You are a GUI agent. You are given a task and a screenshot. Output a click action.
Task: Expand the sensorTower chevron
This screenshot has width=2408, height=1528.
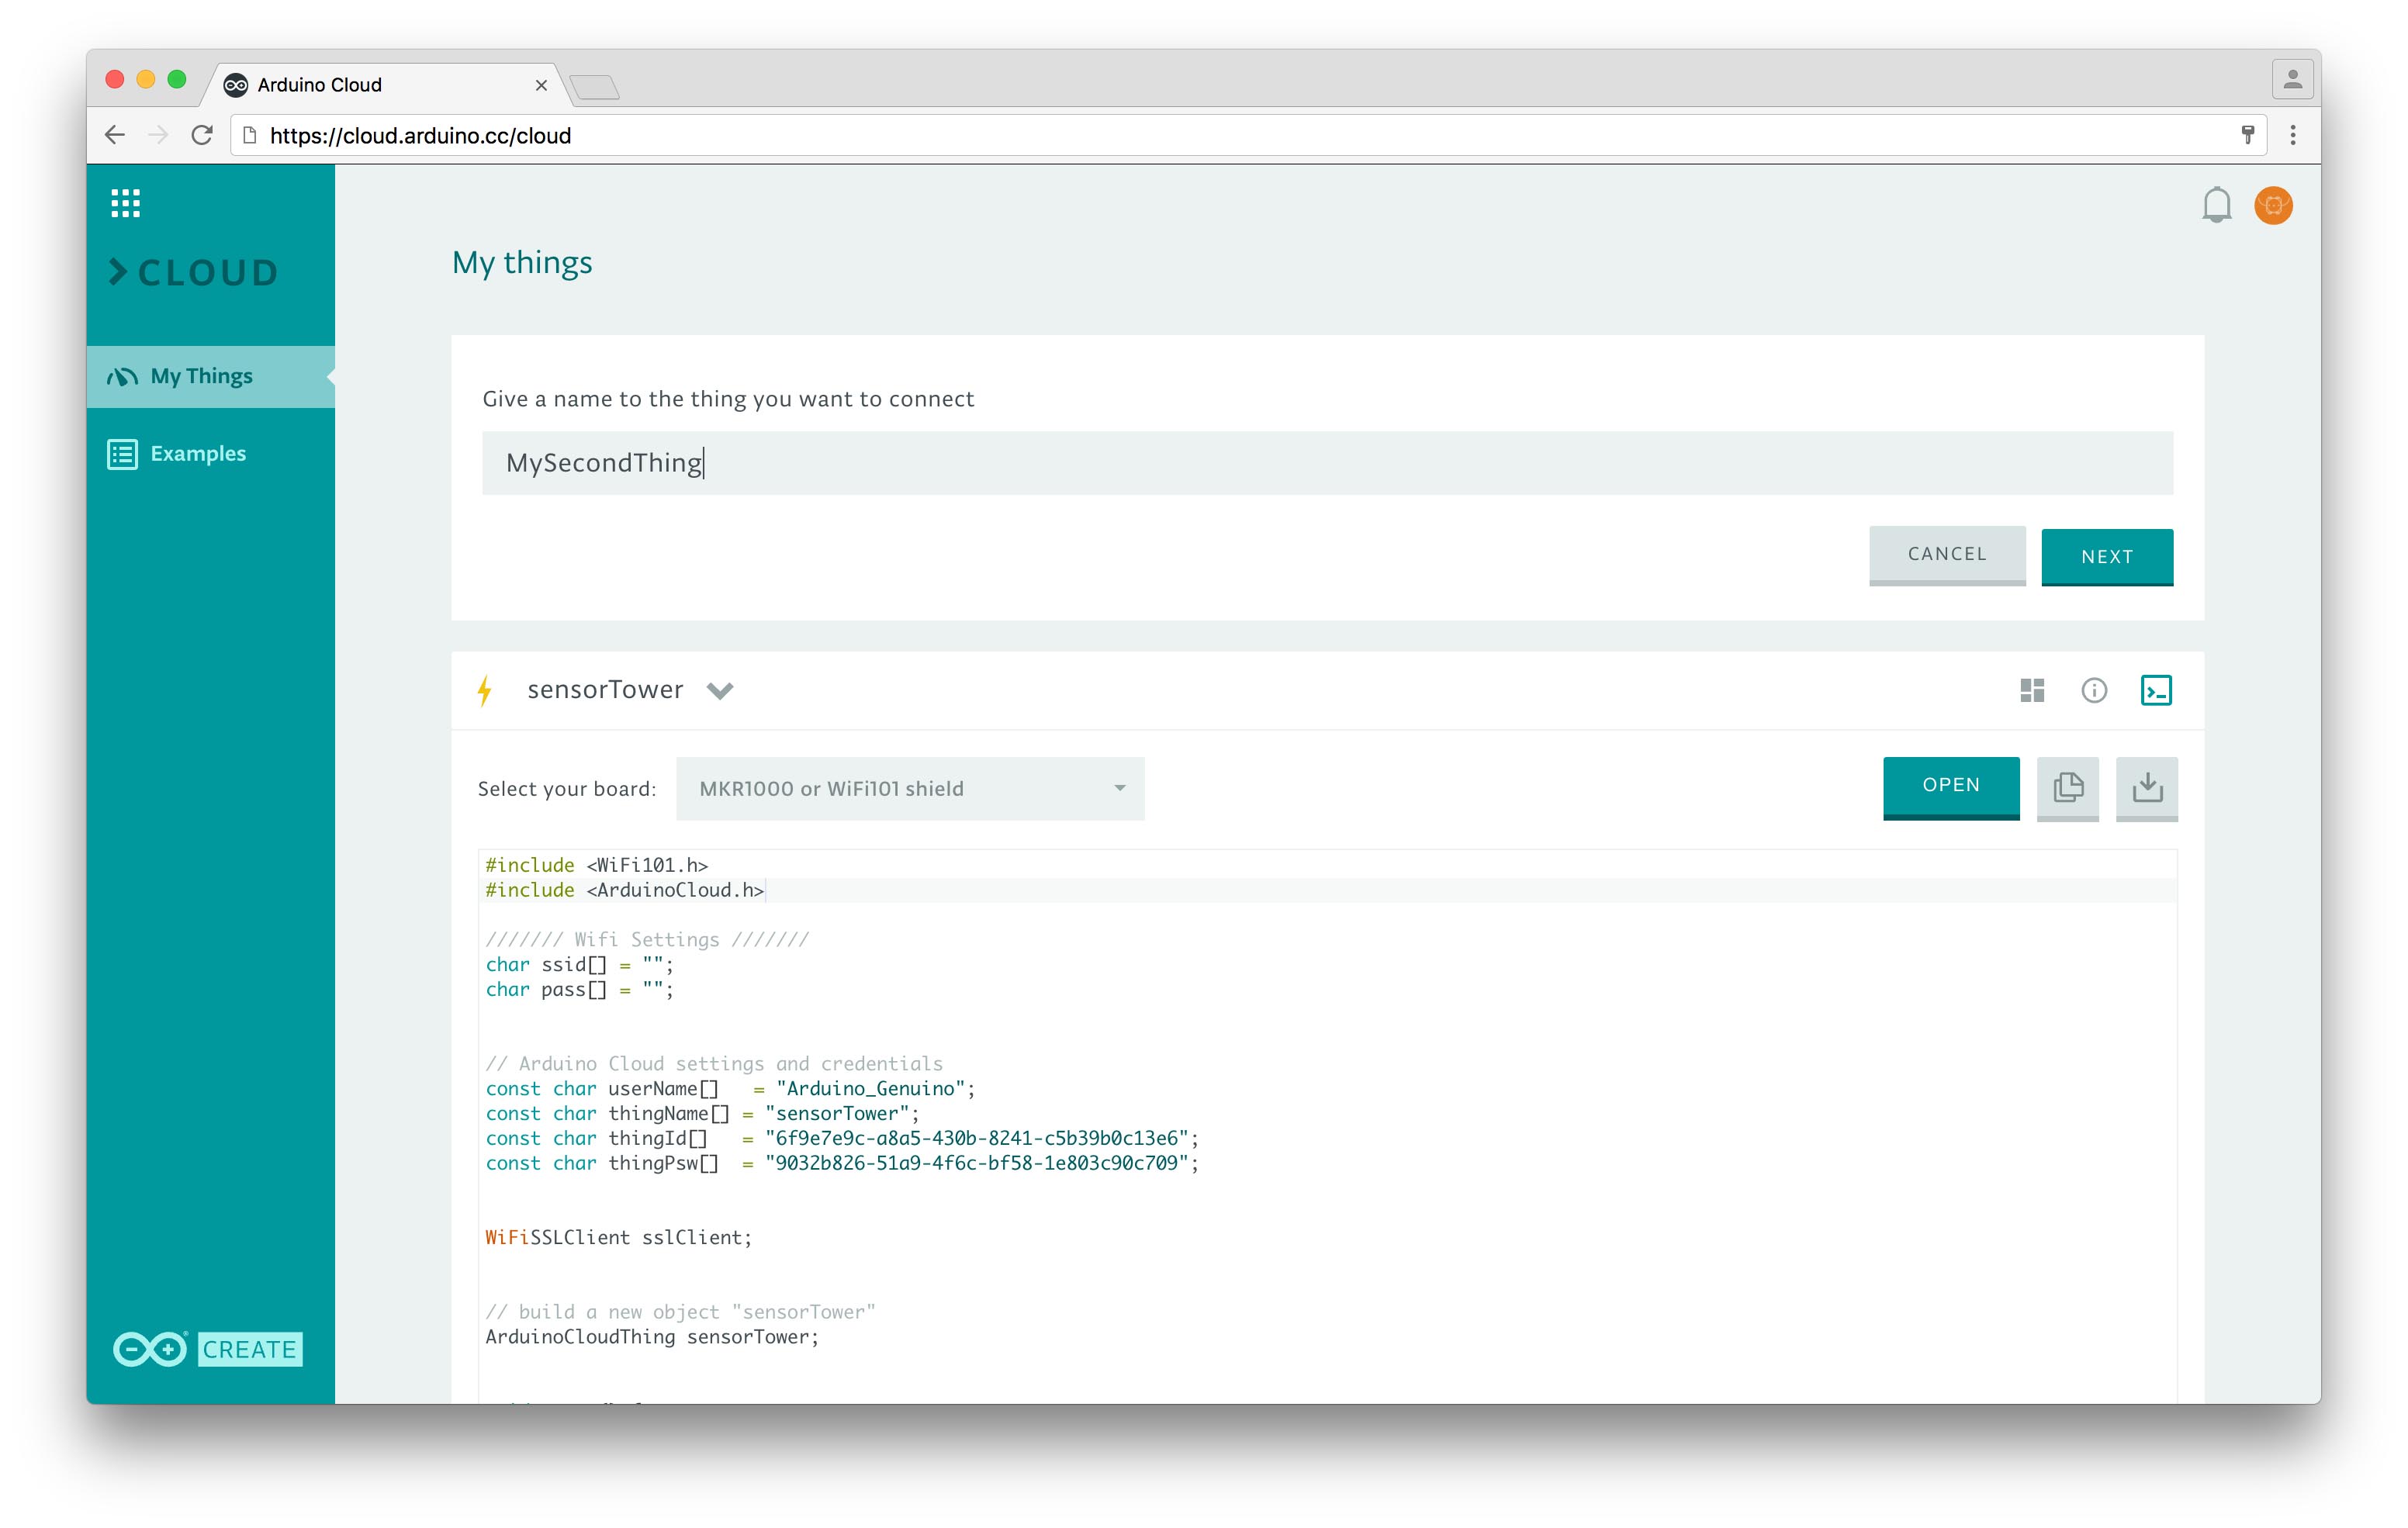[720, 690]
